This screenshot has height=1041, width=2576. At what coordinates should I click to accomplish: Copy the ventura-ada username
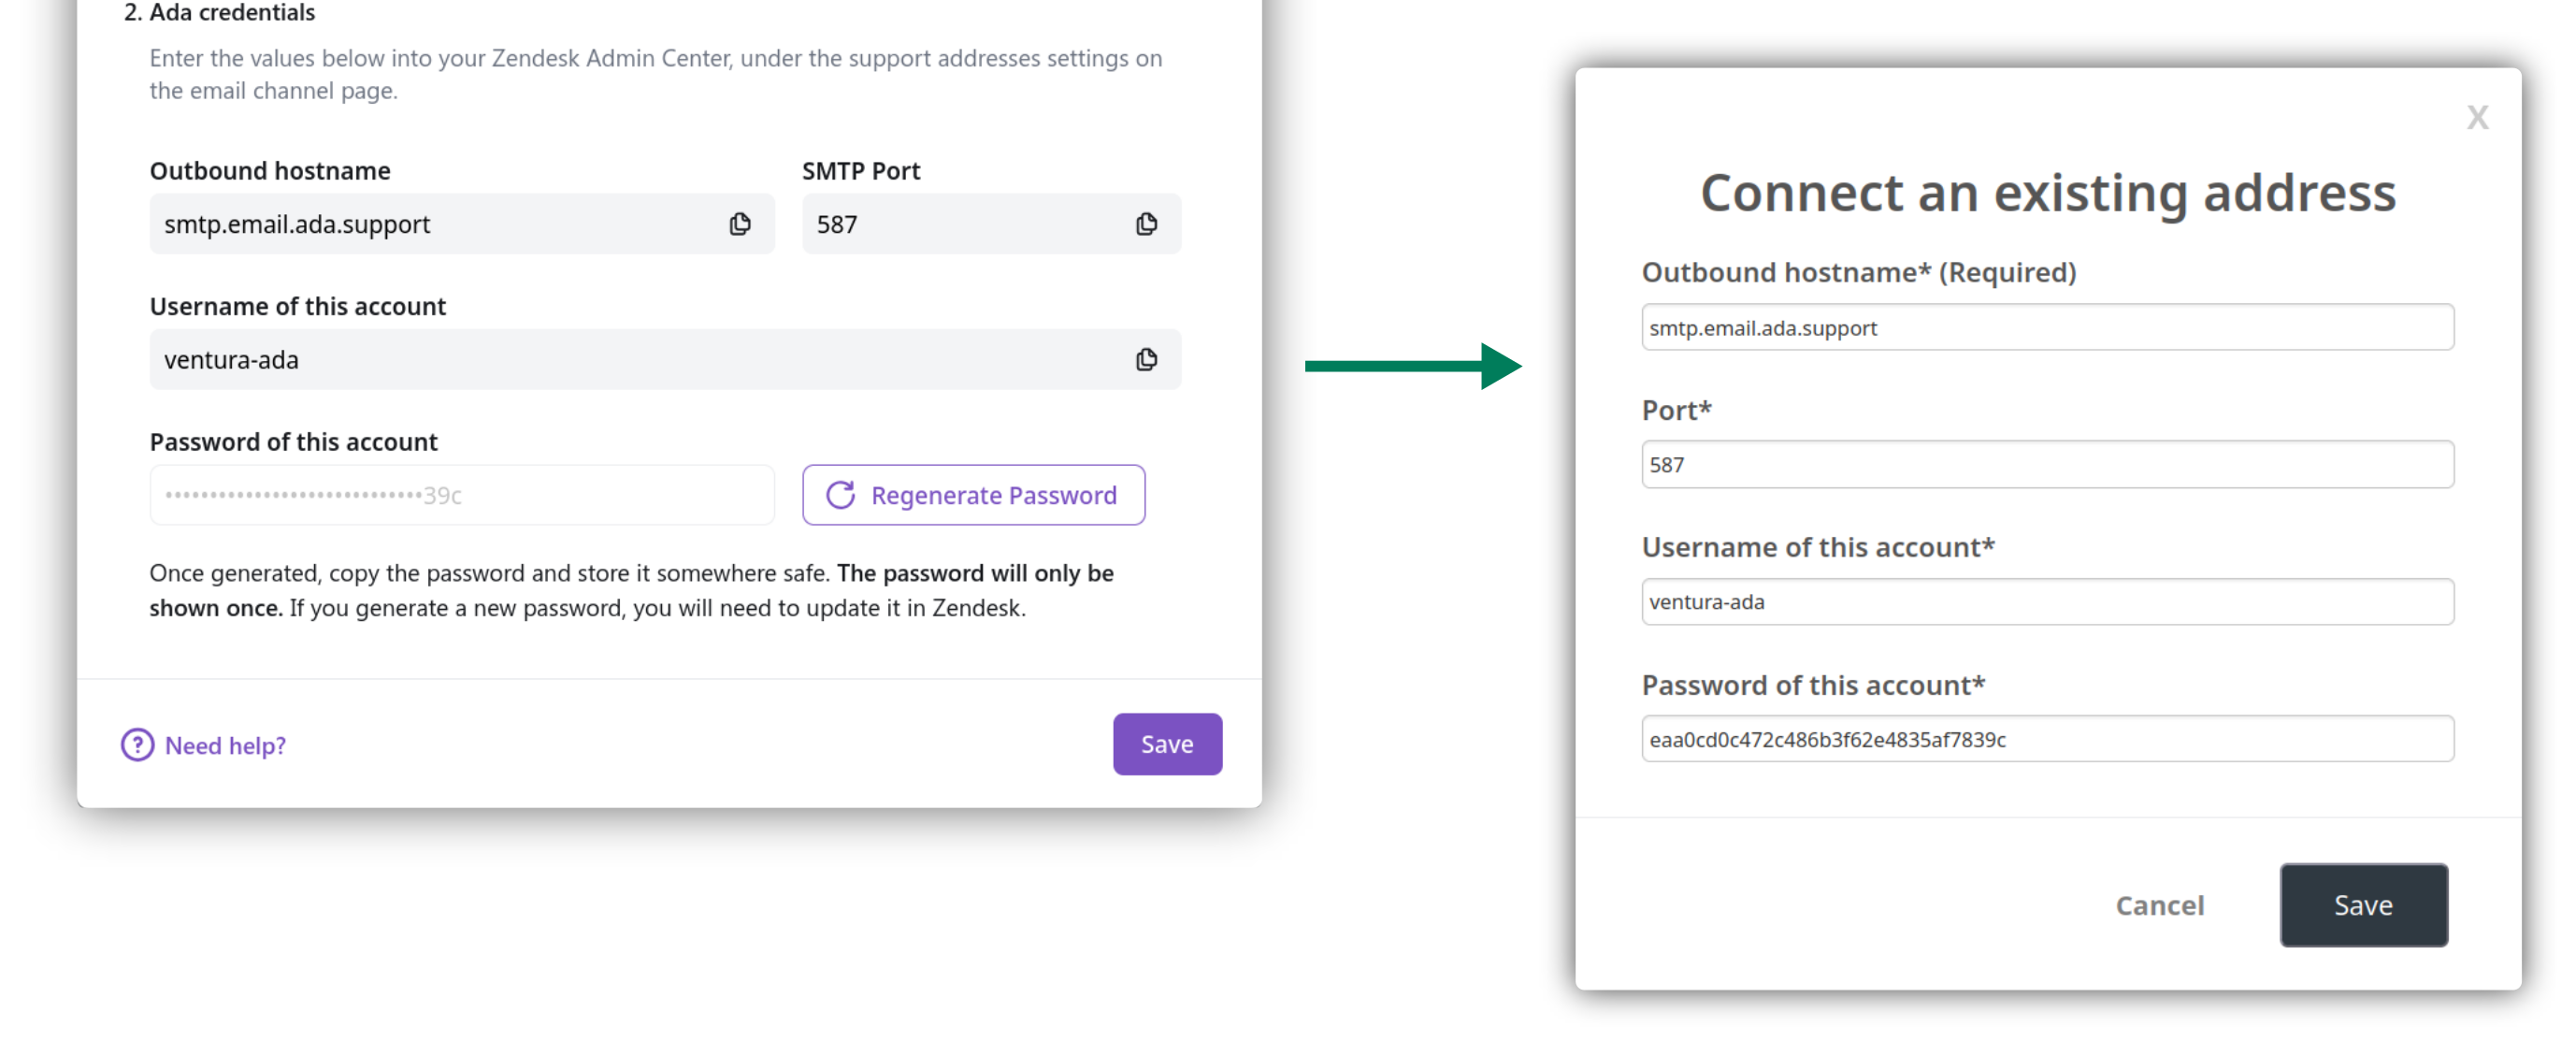[x=1146, y=360]
